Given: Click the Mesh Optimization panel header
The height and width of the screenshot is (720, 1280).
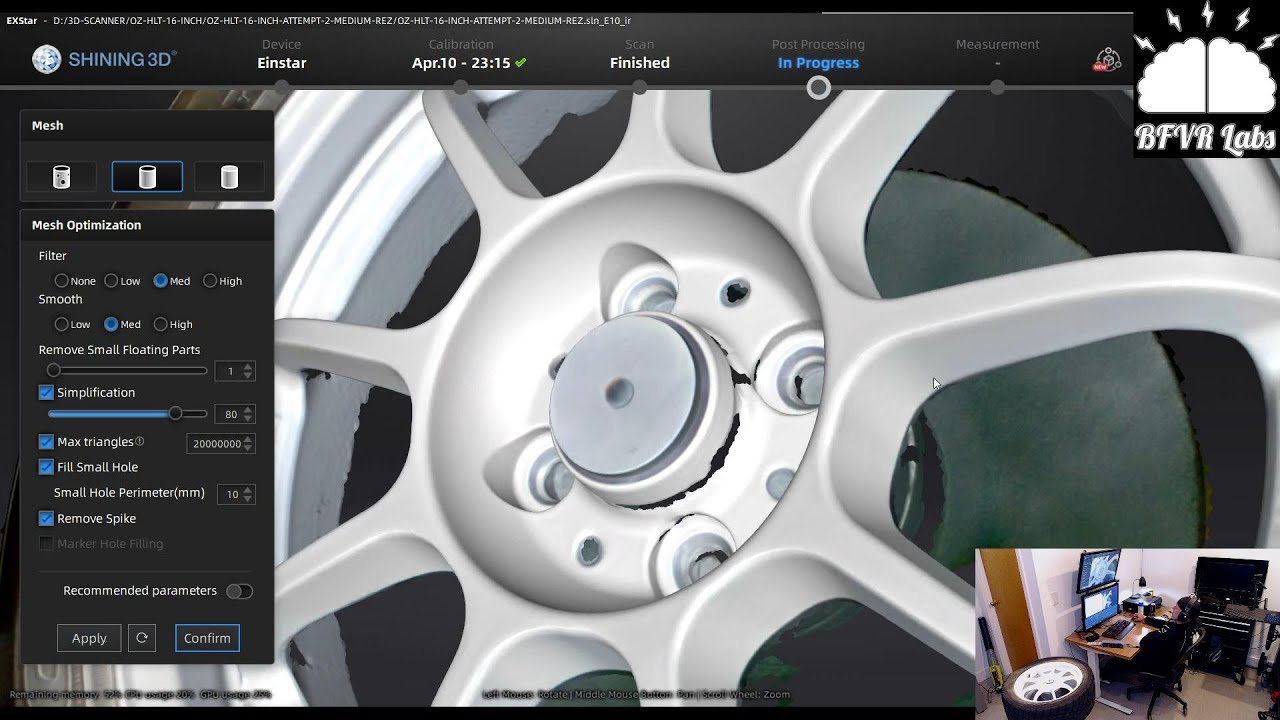Looking at the screenshot, I should point(147,225).
